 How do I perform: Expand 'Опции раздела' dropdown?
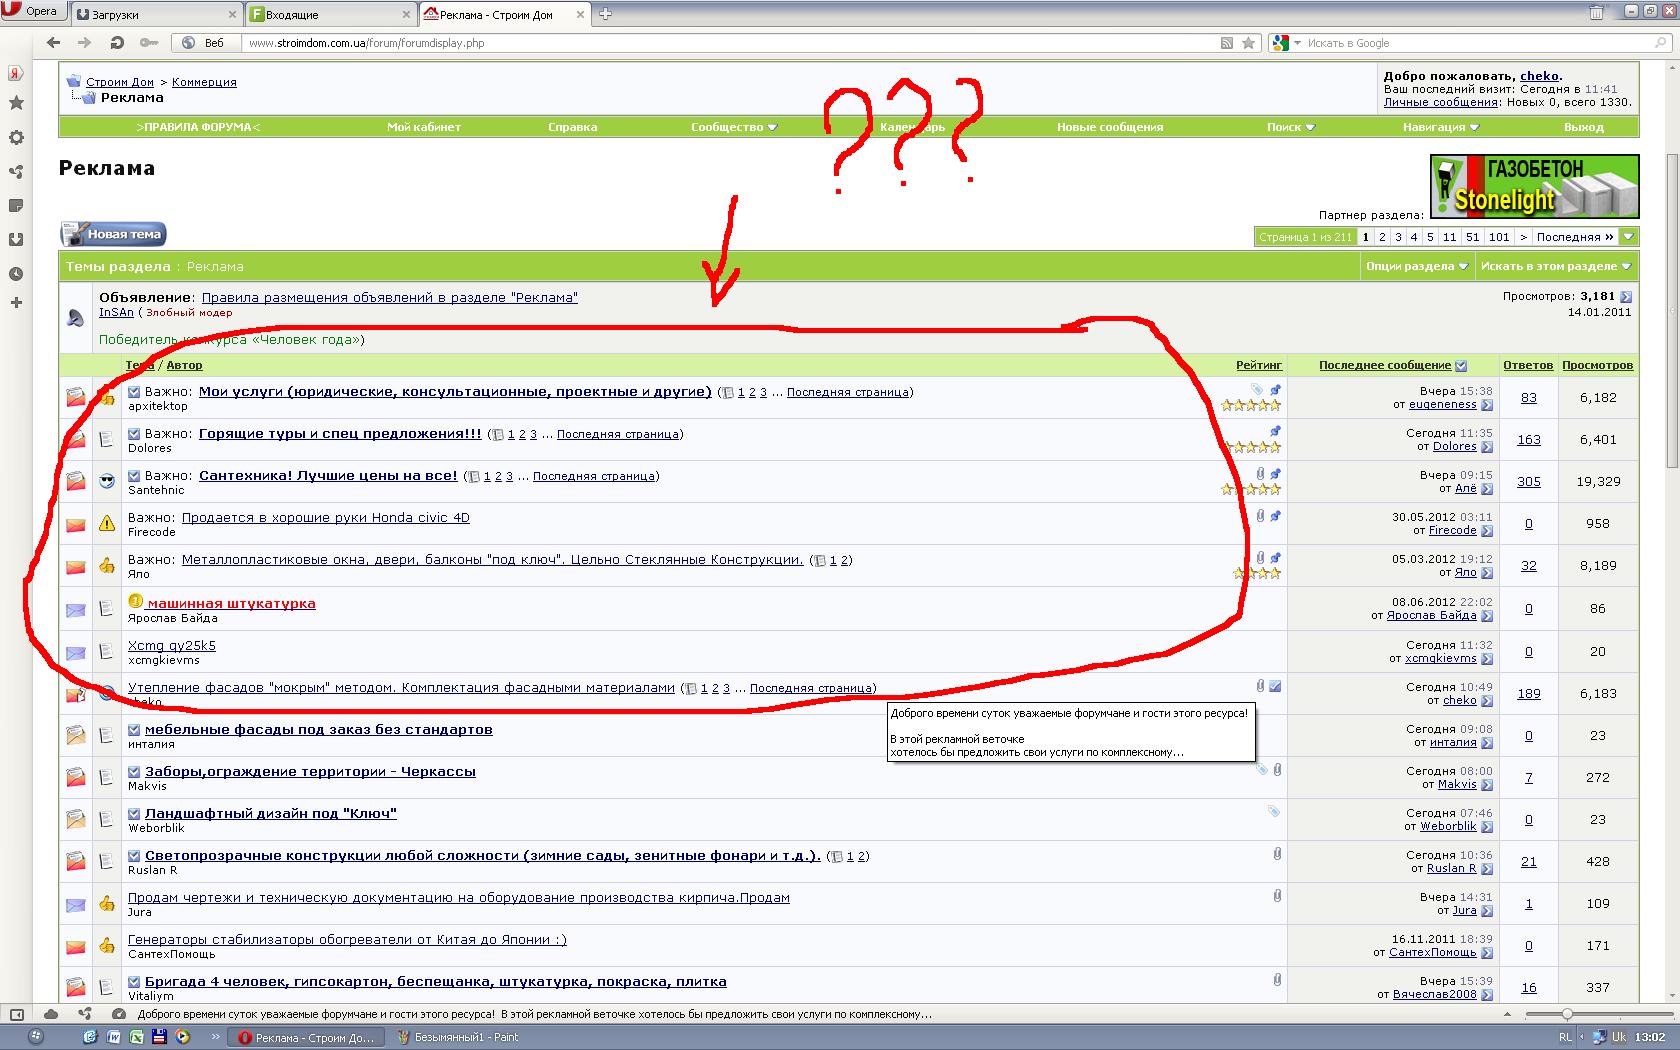click(x=1416, y=266)
